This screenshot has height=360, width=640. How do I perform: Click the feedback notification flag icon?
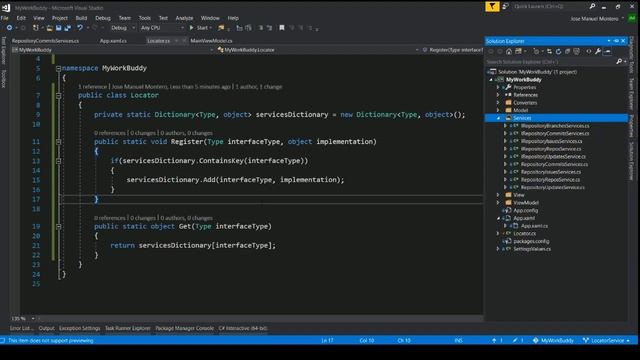tap(492, 7)
